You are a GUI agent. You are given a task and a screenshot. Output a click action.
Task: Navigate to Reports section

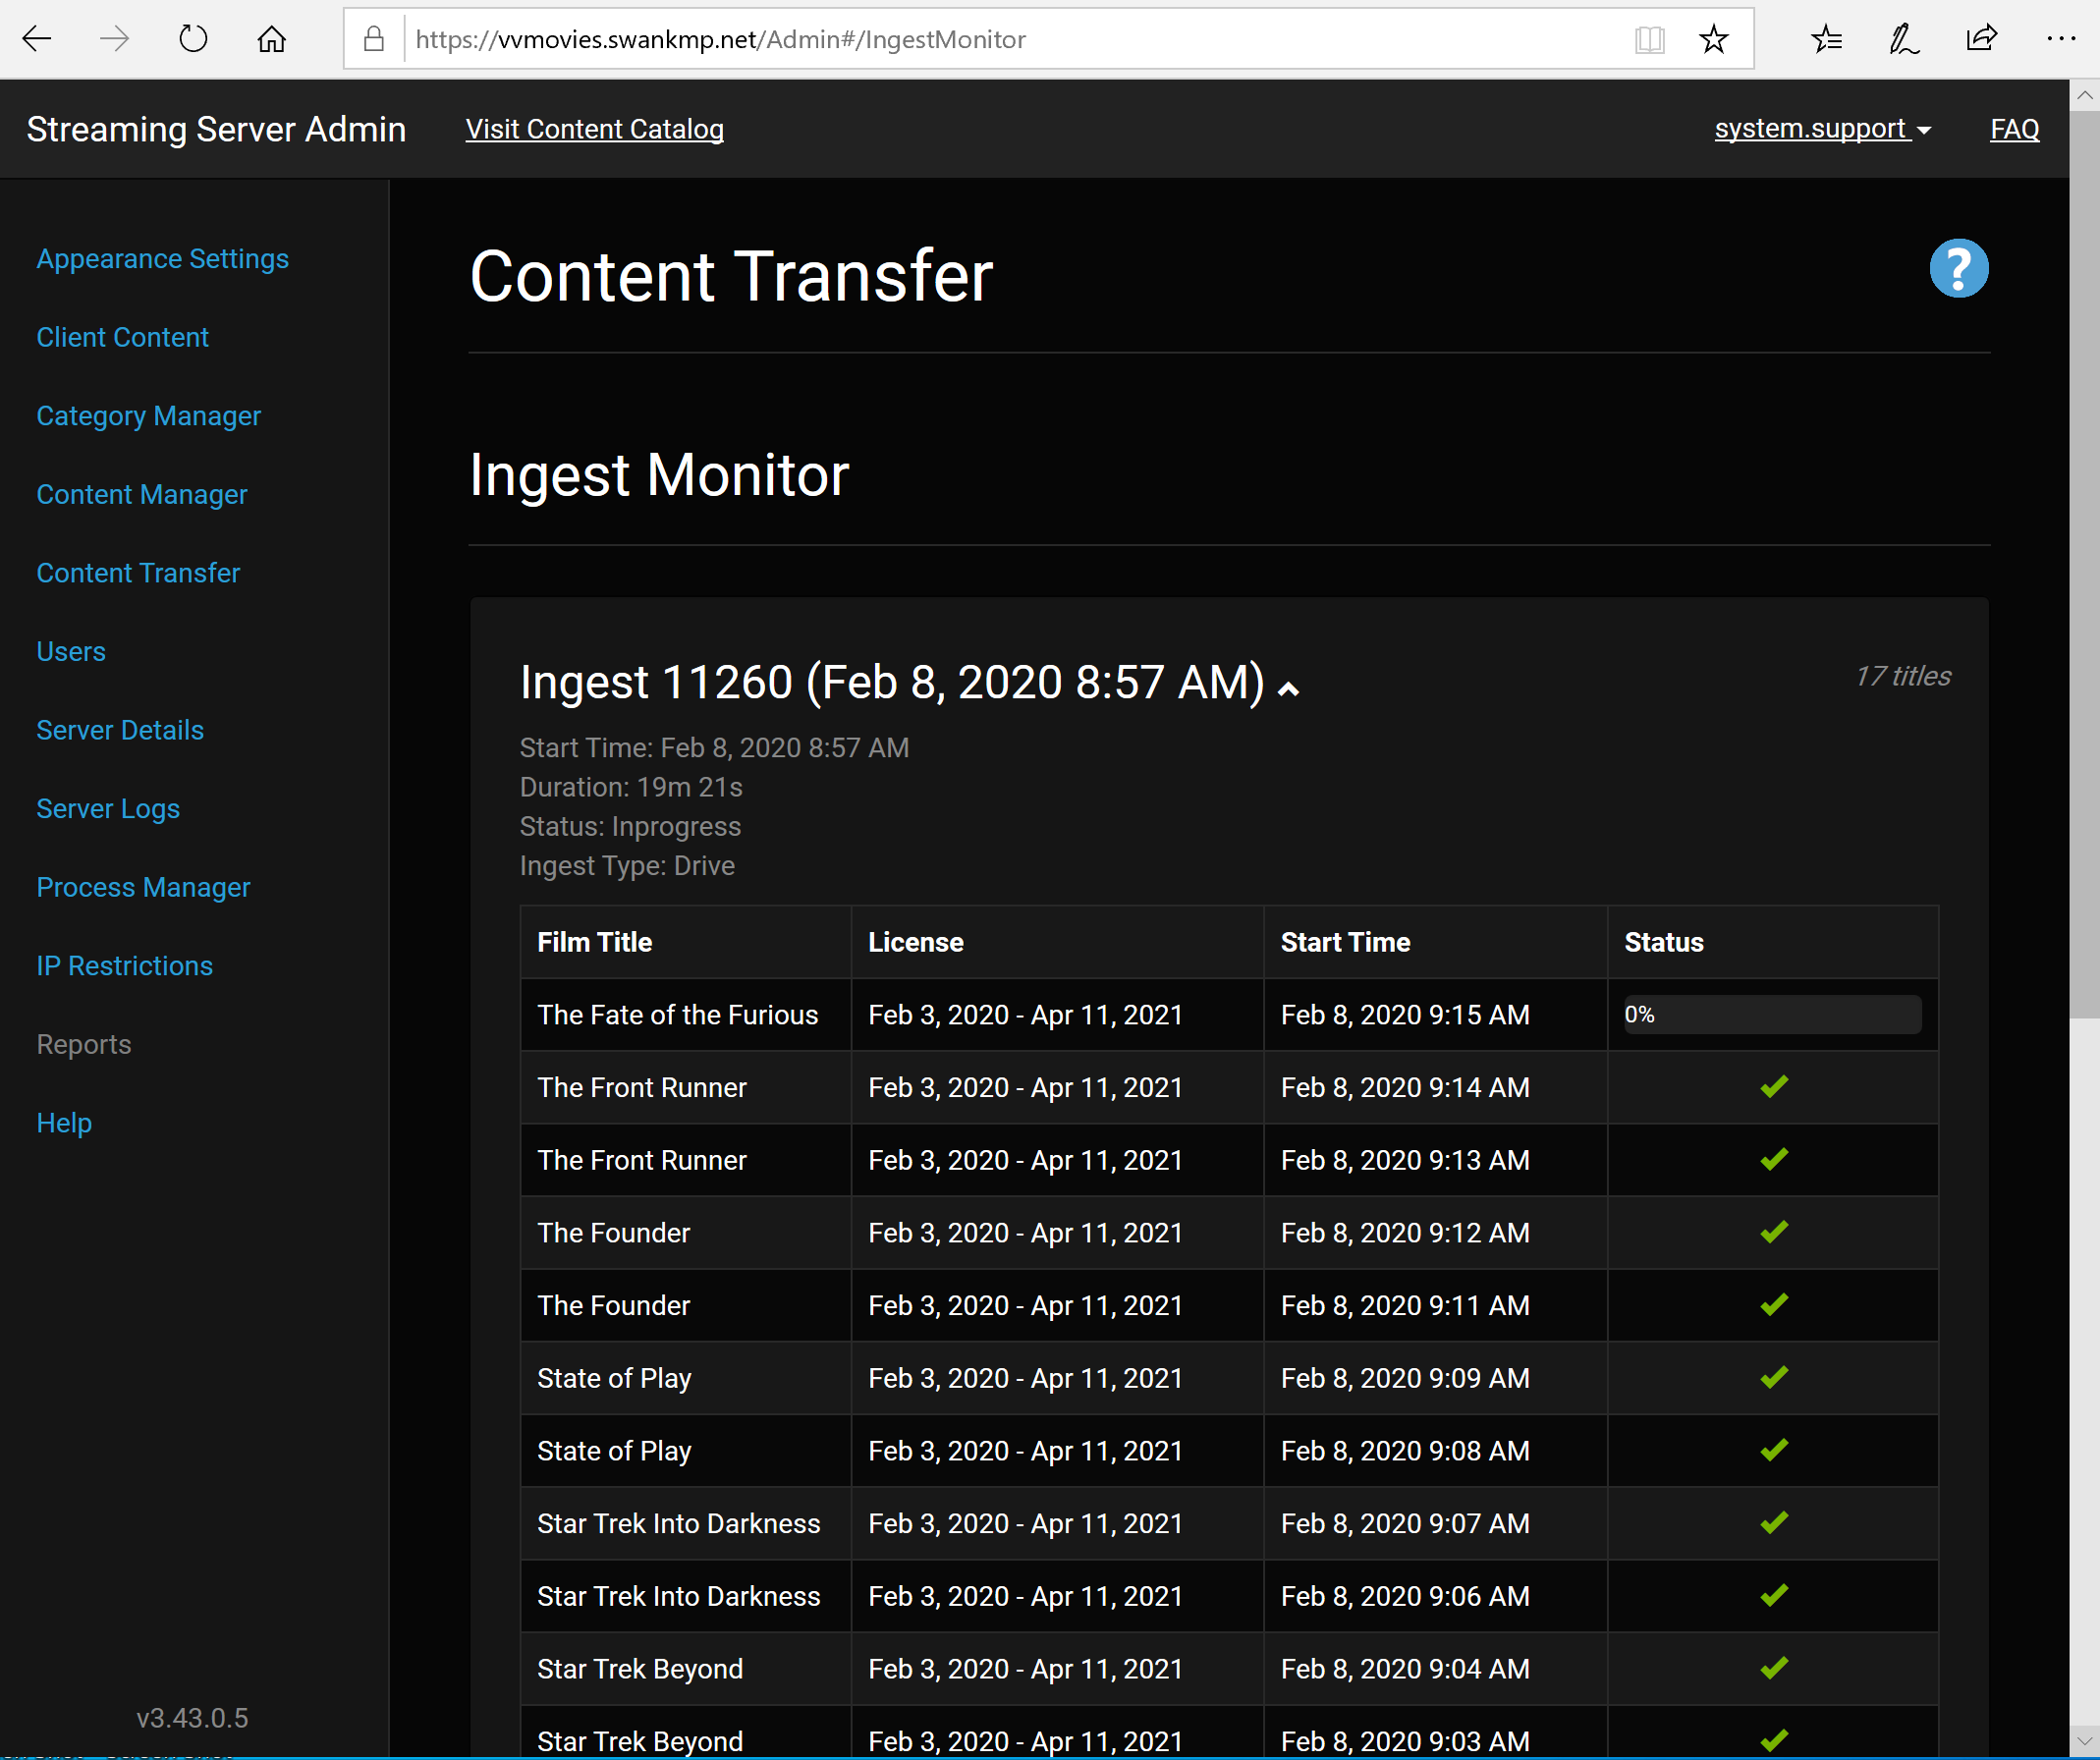83,1044
